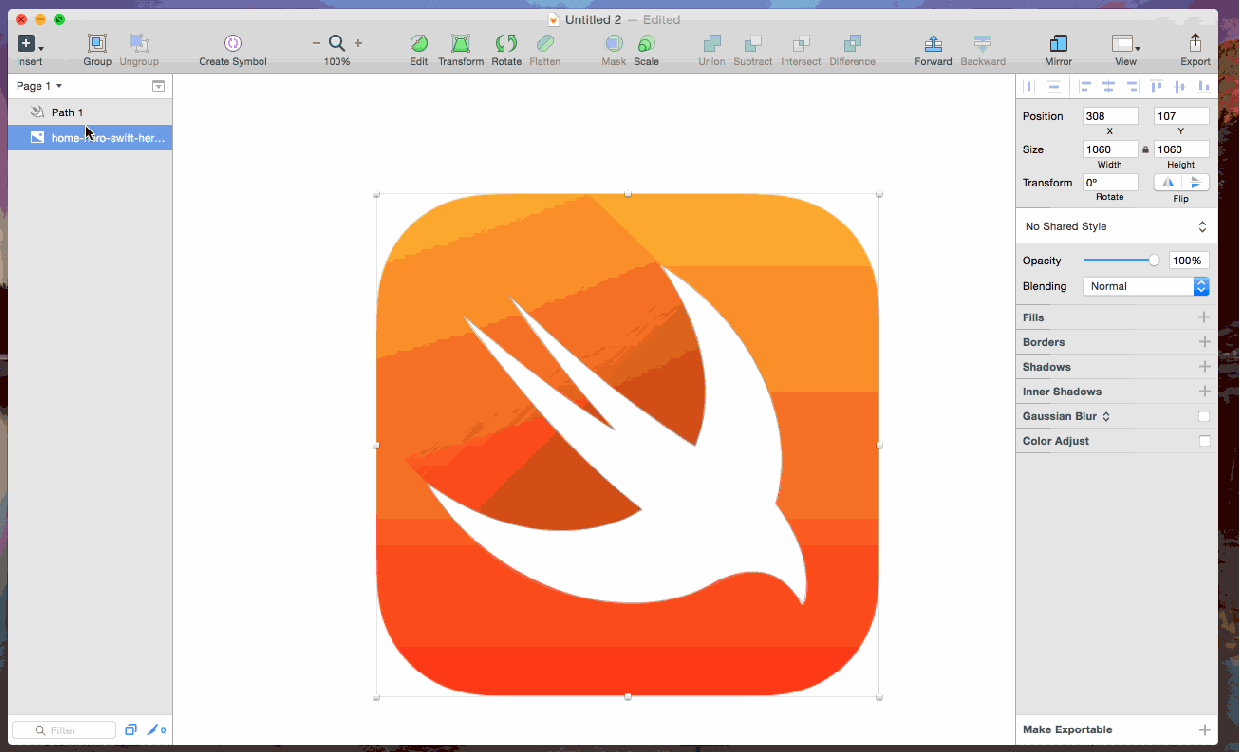
Task: Click the Rotate tool icon
Action: point(506,44)
